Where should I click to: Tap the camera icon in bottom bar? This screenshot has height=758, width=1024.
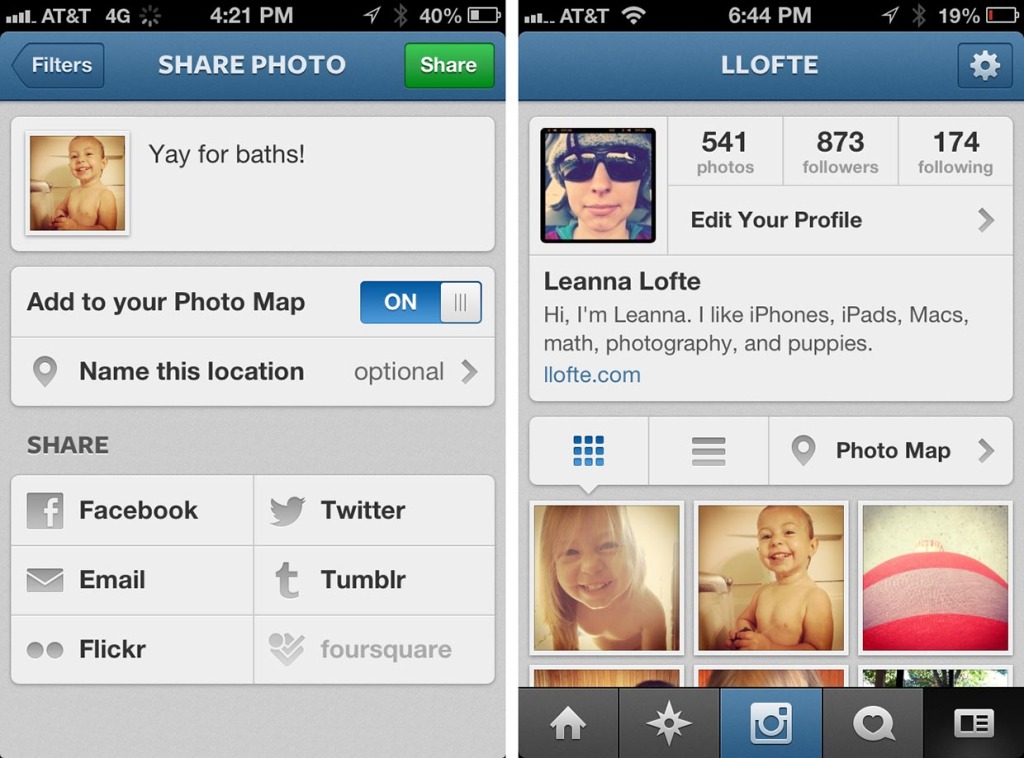click(771, 723)
